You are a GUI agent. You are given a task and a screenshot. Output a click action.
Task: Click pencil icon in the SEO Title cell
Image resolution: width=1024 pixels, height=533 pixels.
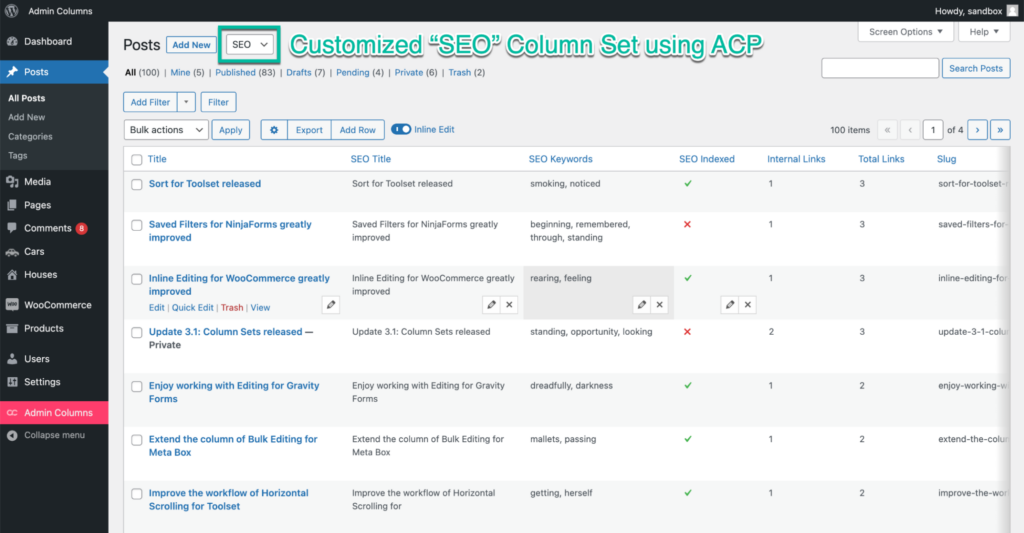click(x=492, y=304)
